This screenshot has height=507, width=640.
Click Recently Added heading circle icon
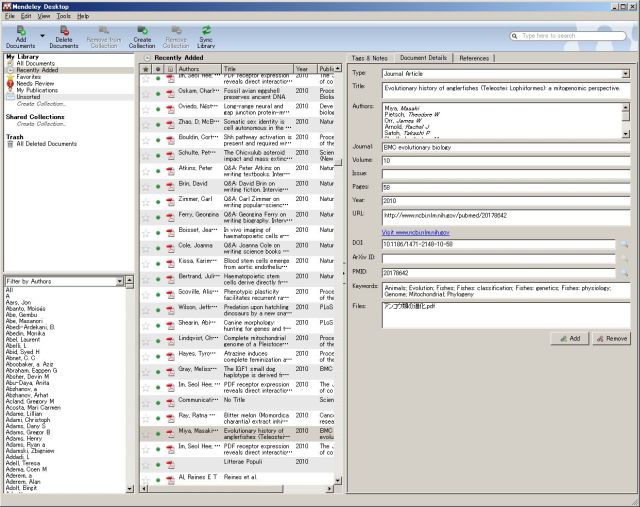(147, 58)
